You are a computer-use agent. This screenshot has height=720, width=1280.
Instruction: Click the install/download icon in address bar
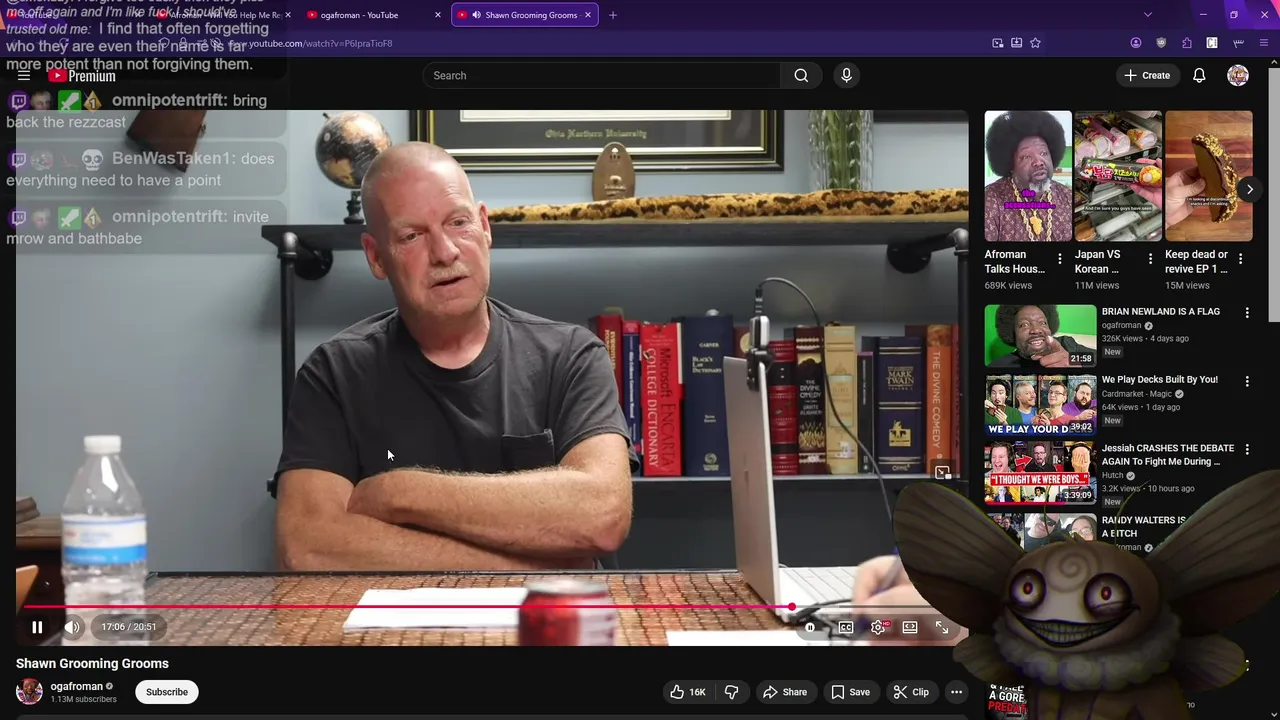1016,43
